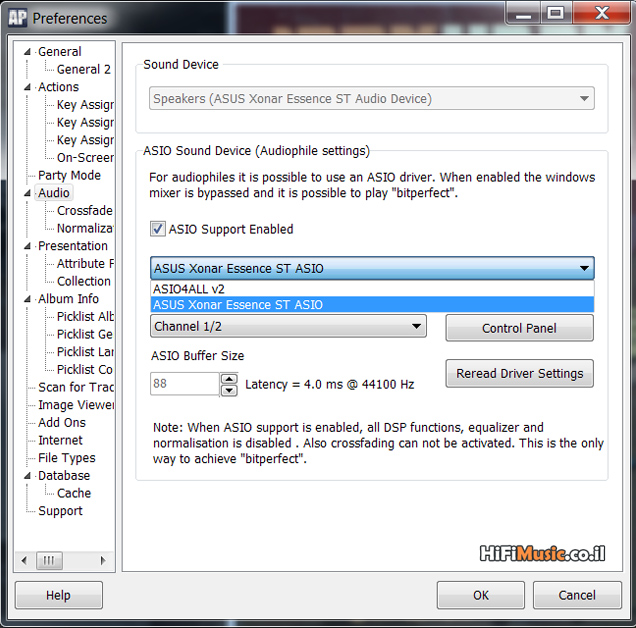
Task: Click the ASIO Buffer Size value field
Action: [185, 384]
